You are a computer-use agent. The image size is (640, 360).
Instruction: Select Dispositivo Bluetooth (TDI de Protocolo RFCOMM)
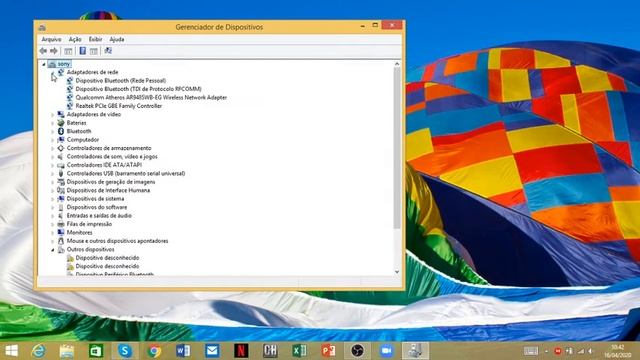tap(138, 89)
